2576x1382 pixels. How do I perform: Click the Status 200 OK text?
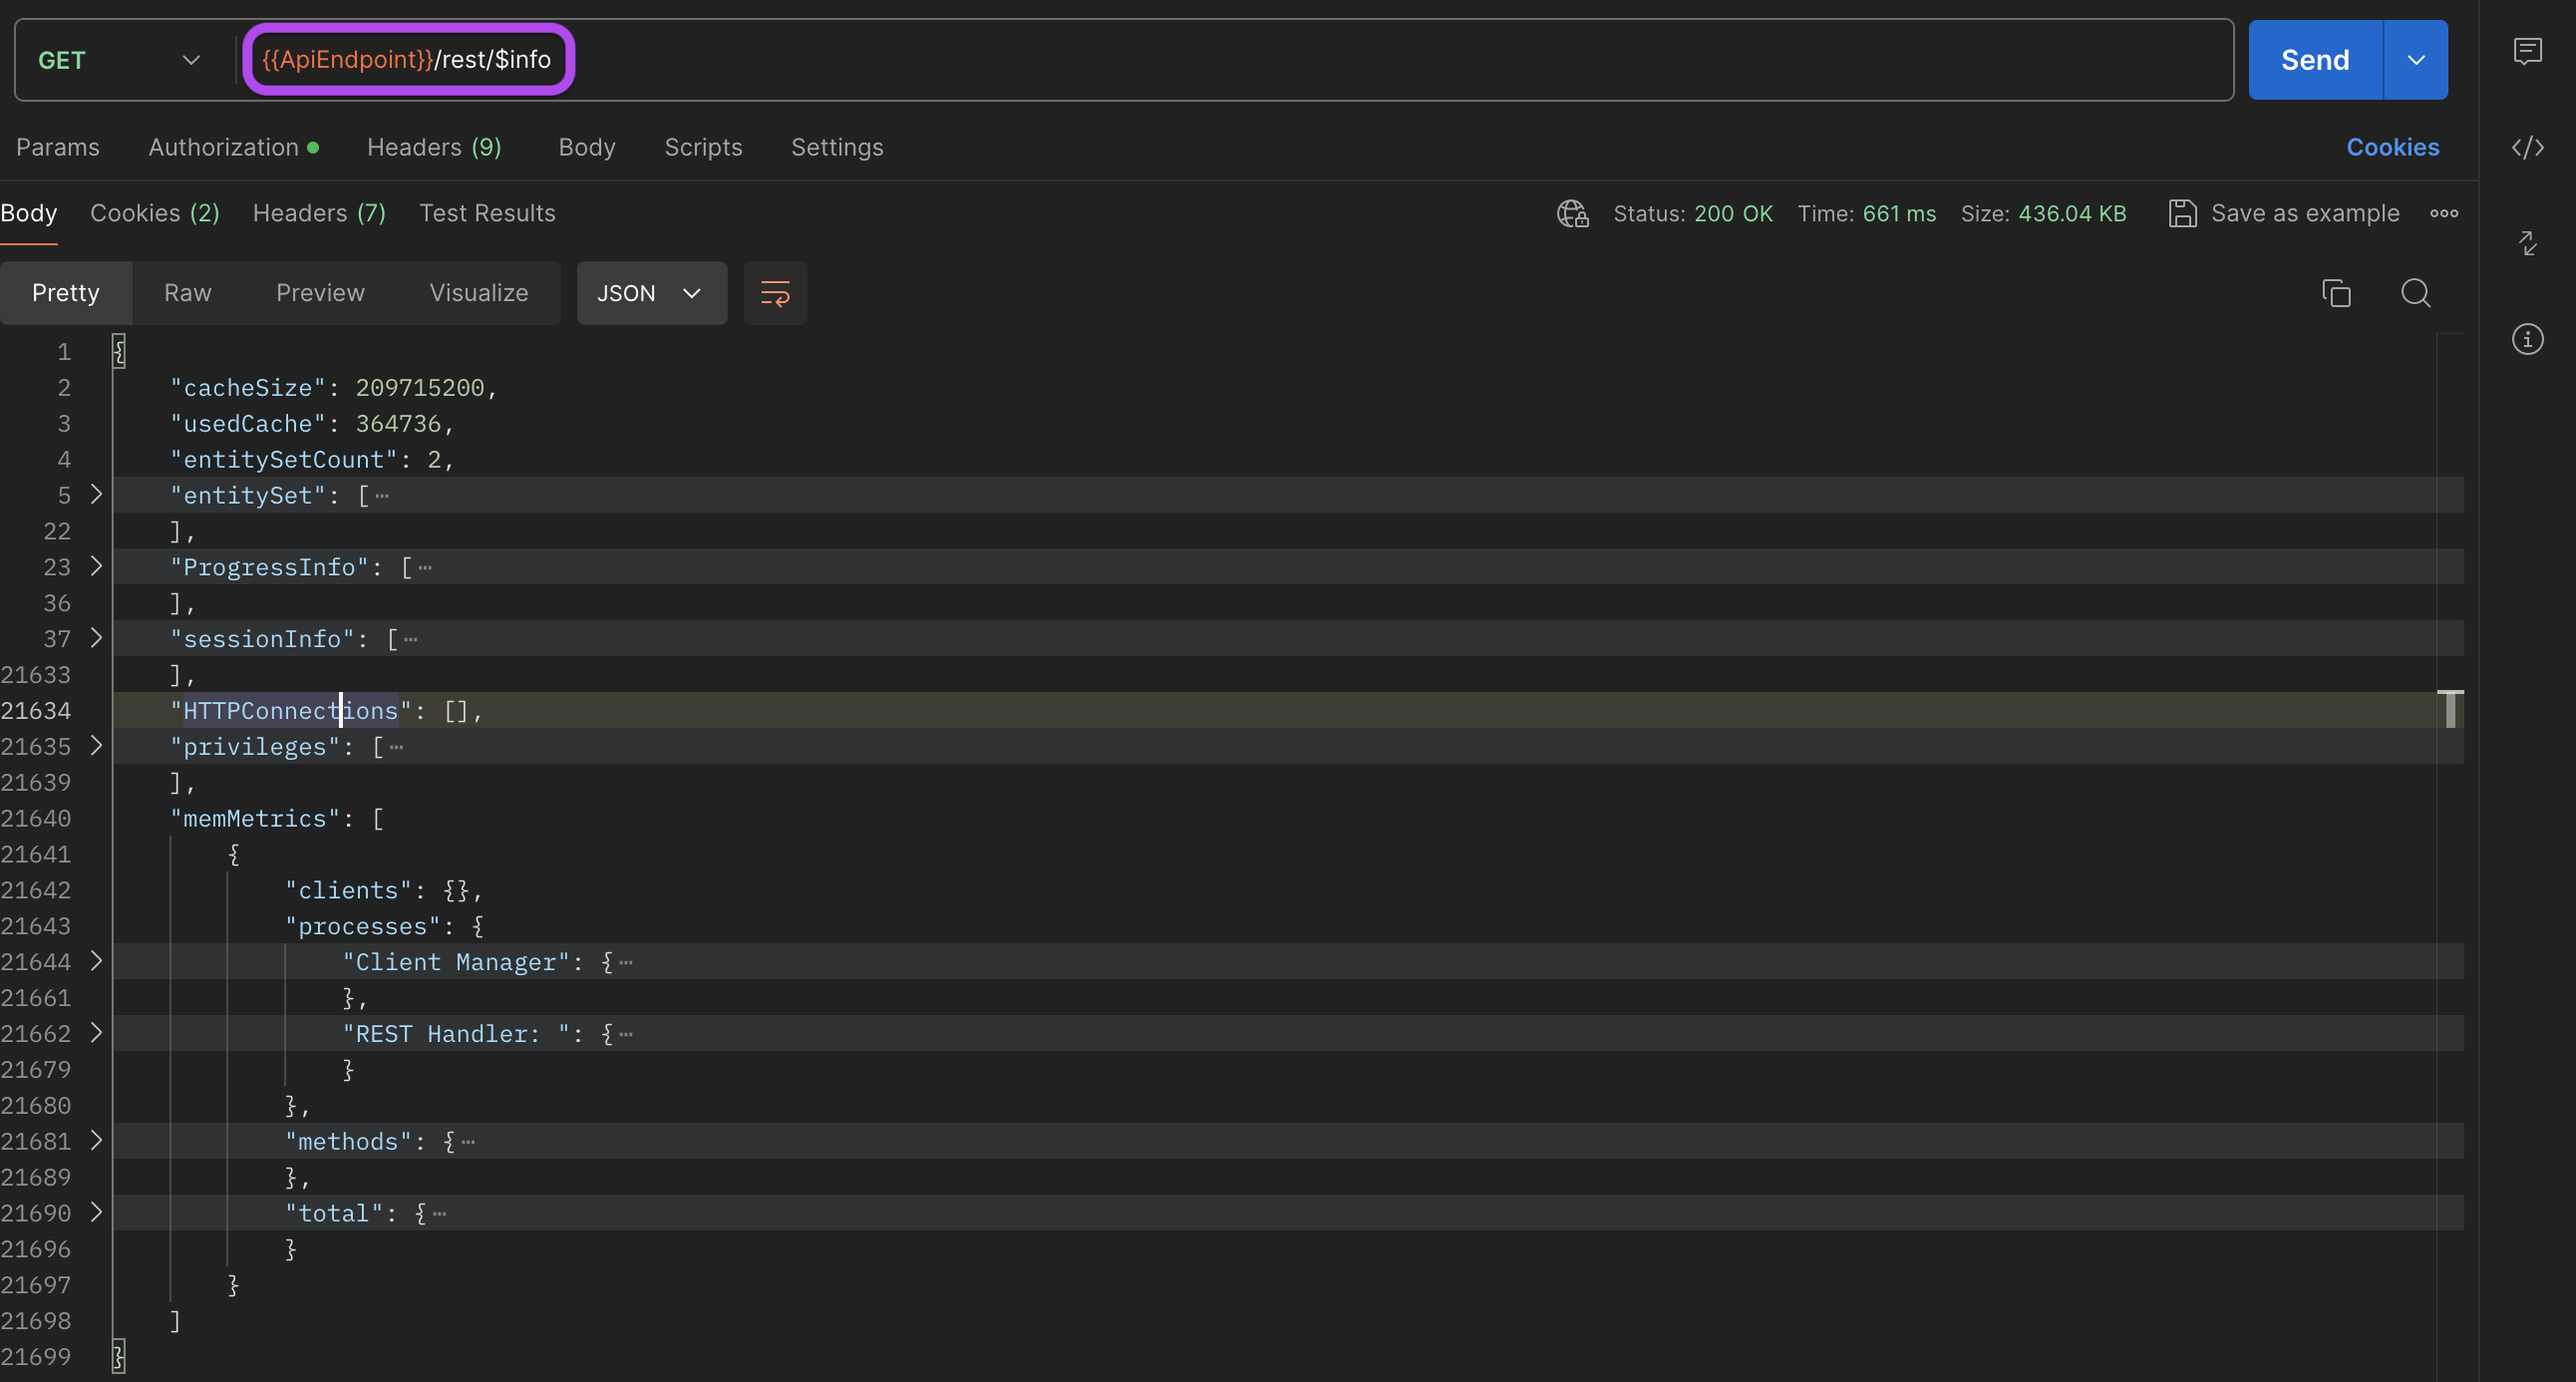coord(1693,214)
